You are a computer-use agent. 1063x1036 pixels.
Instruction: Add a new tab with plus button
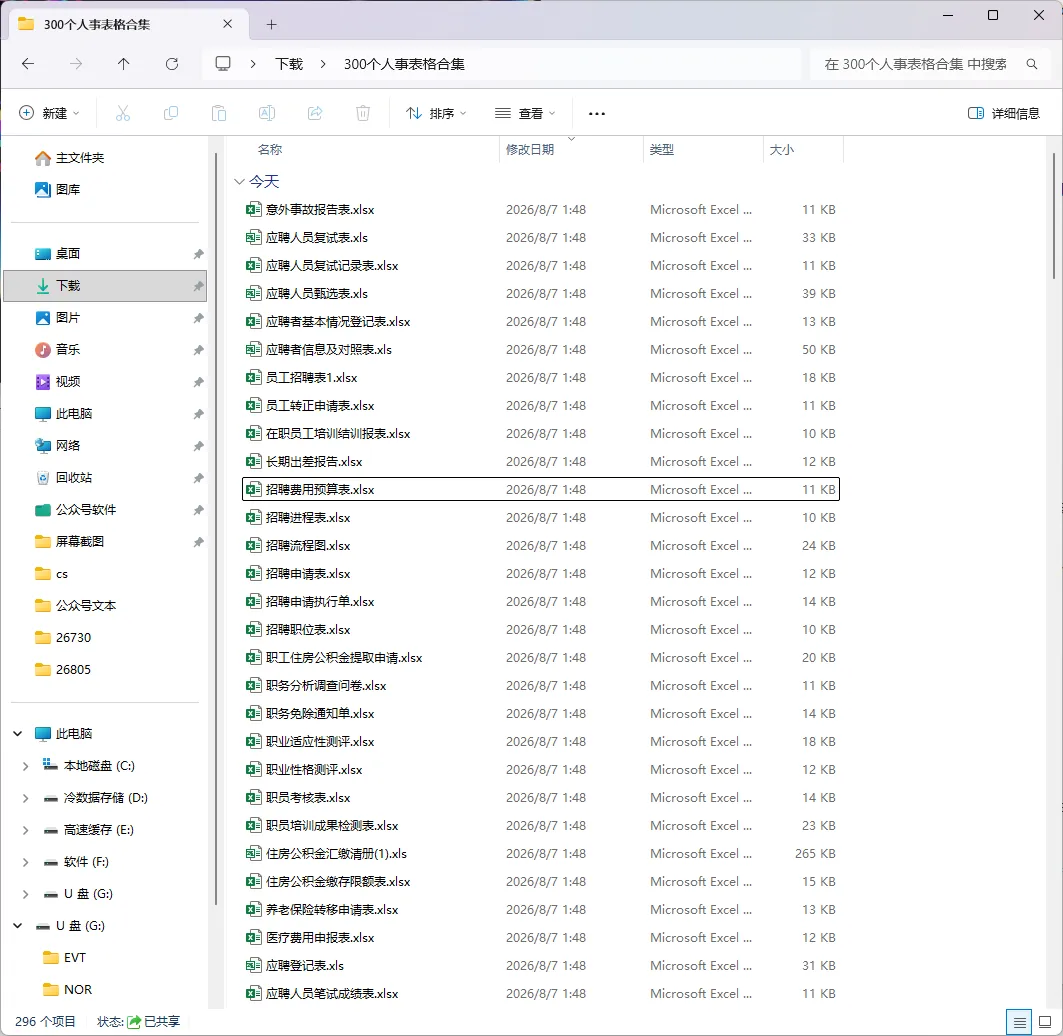tap(272, 24)
